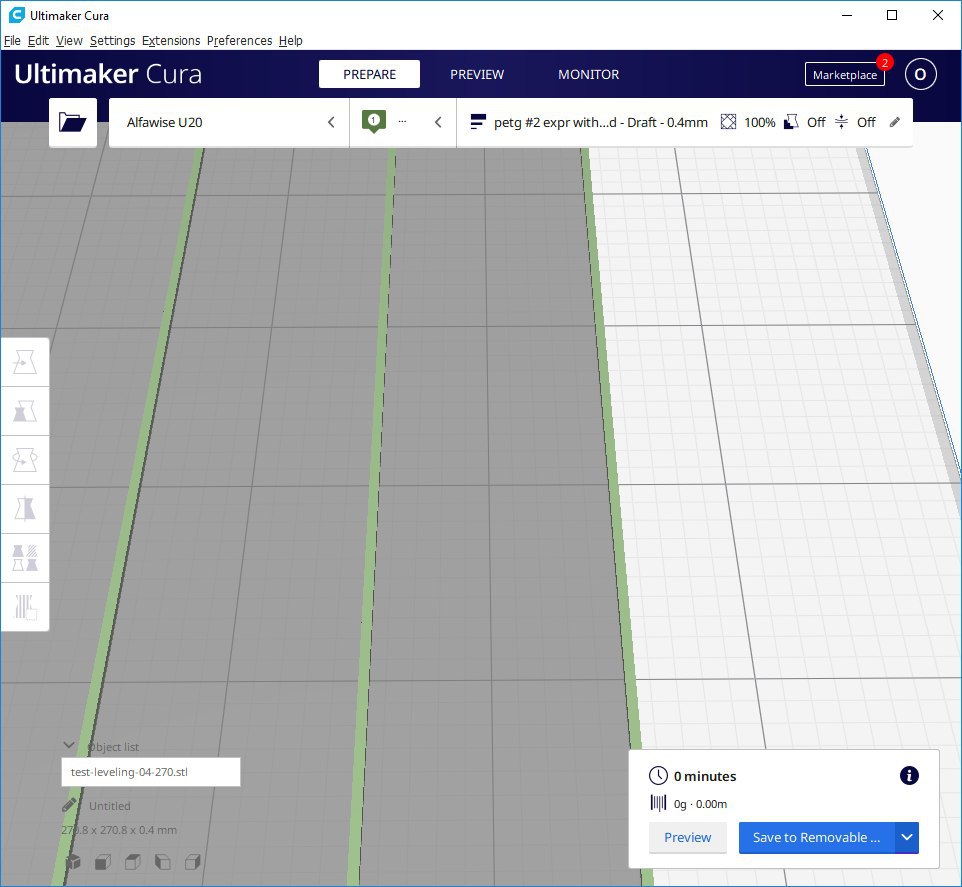Open the Settings menu

(112, 40)
